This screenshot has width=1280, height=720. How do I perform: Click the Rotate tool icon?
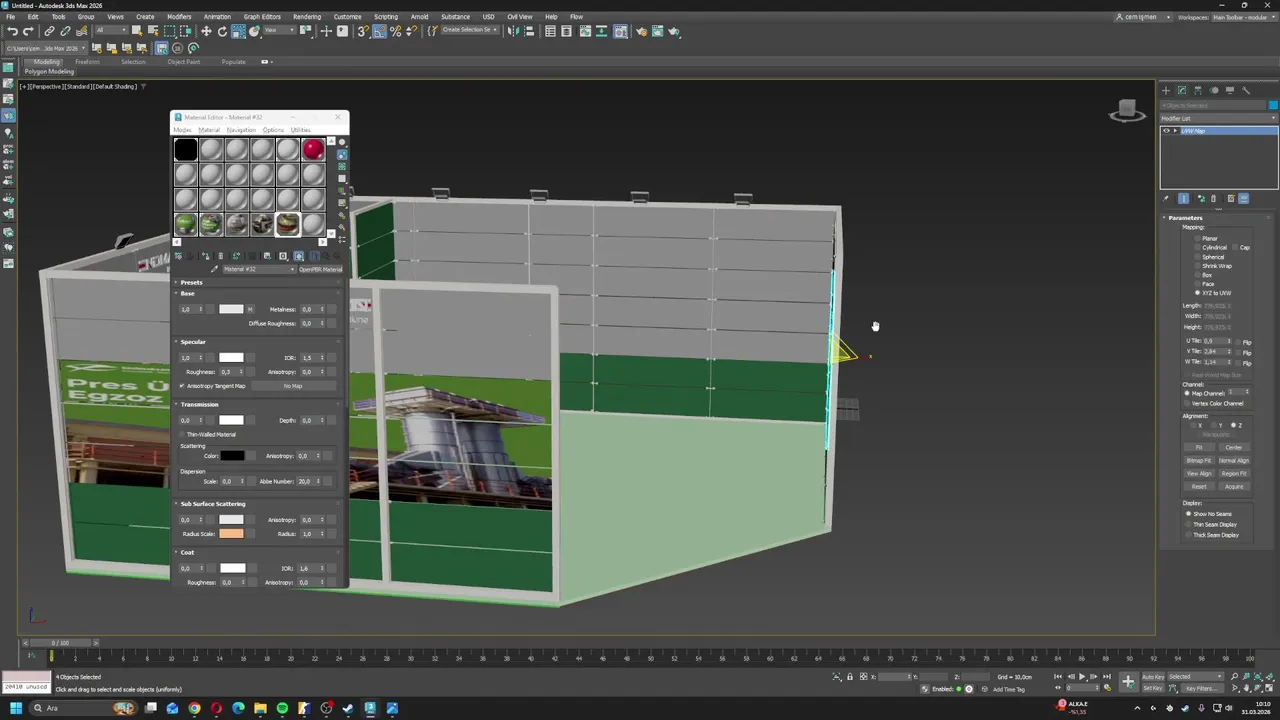pyautogui.click(x=222, y=31)
